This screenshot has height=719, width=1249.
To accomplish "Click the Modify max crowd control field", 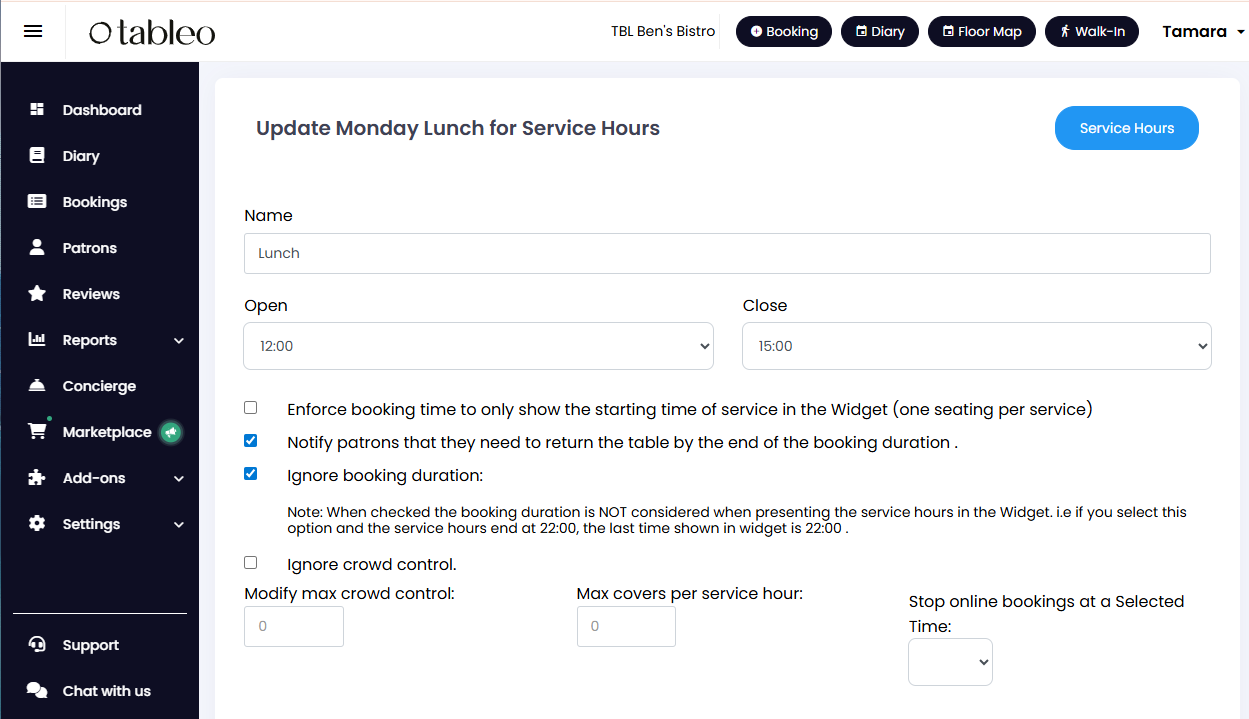I will point(294,626).
